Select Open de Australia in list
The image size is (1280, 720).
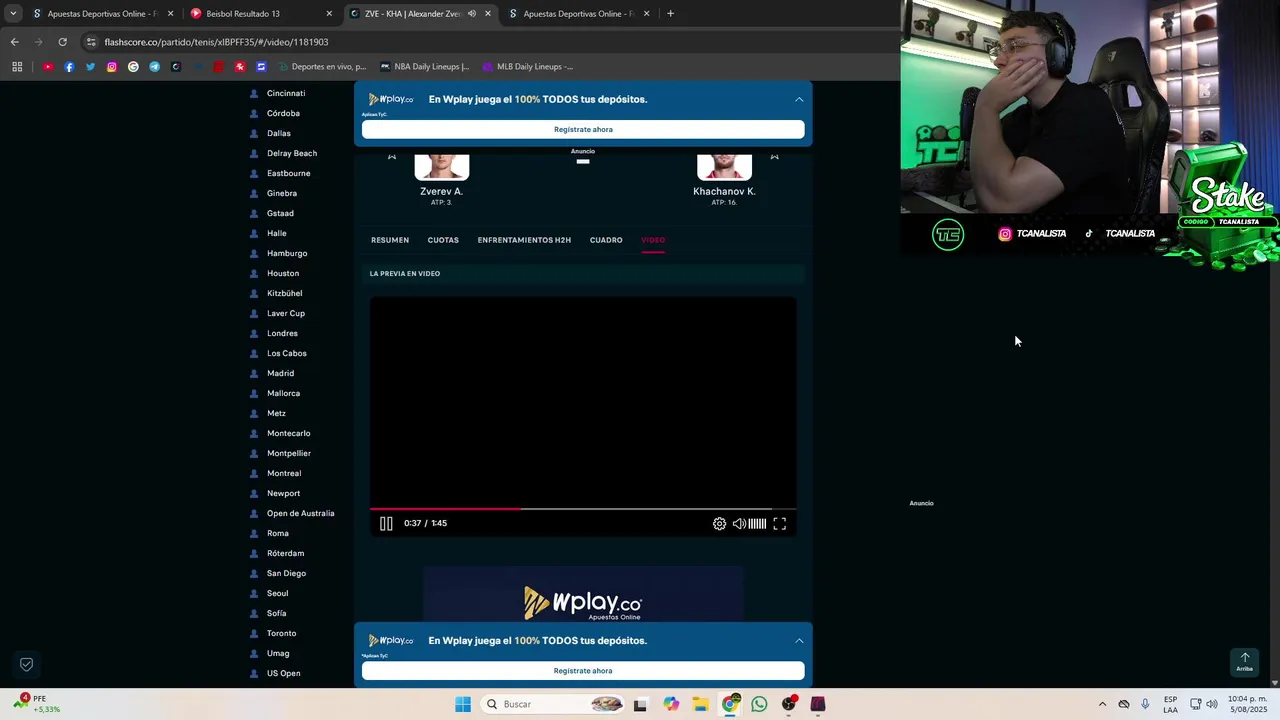(300, 513)
